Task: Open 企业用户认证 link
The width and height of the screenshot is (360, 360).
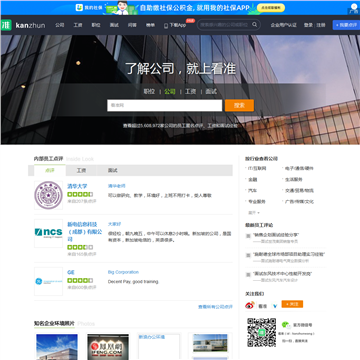Action: click(x=284, y=25)
